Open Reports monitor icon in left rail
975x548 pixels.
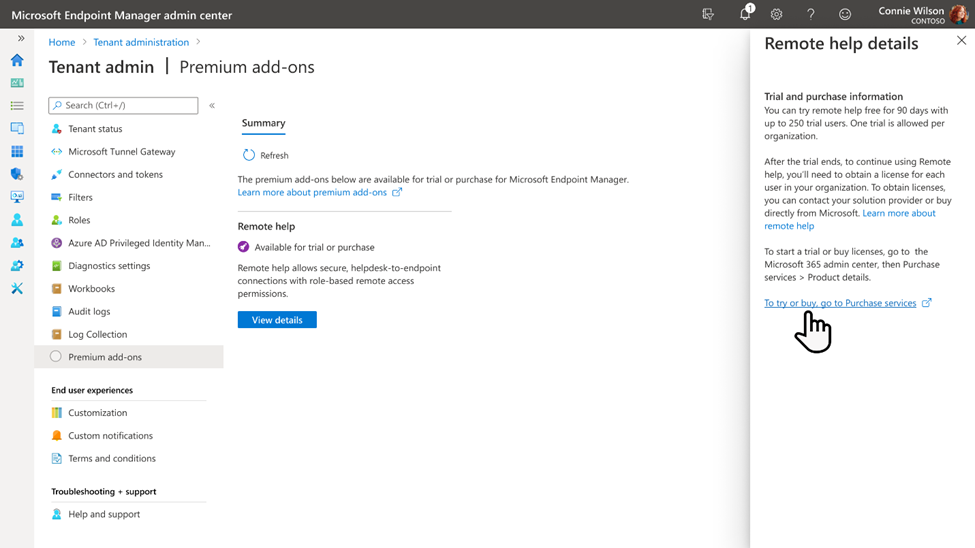(17, 197)
